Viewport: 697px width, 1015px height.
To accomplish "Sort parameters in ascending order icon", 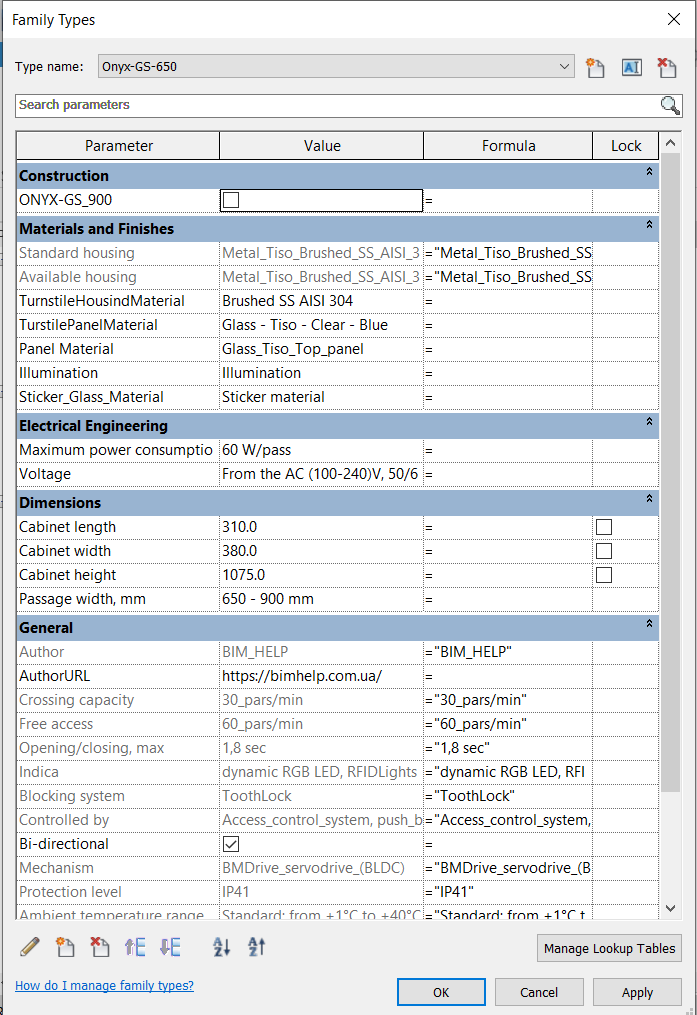I will (221, 946).
